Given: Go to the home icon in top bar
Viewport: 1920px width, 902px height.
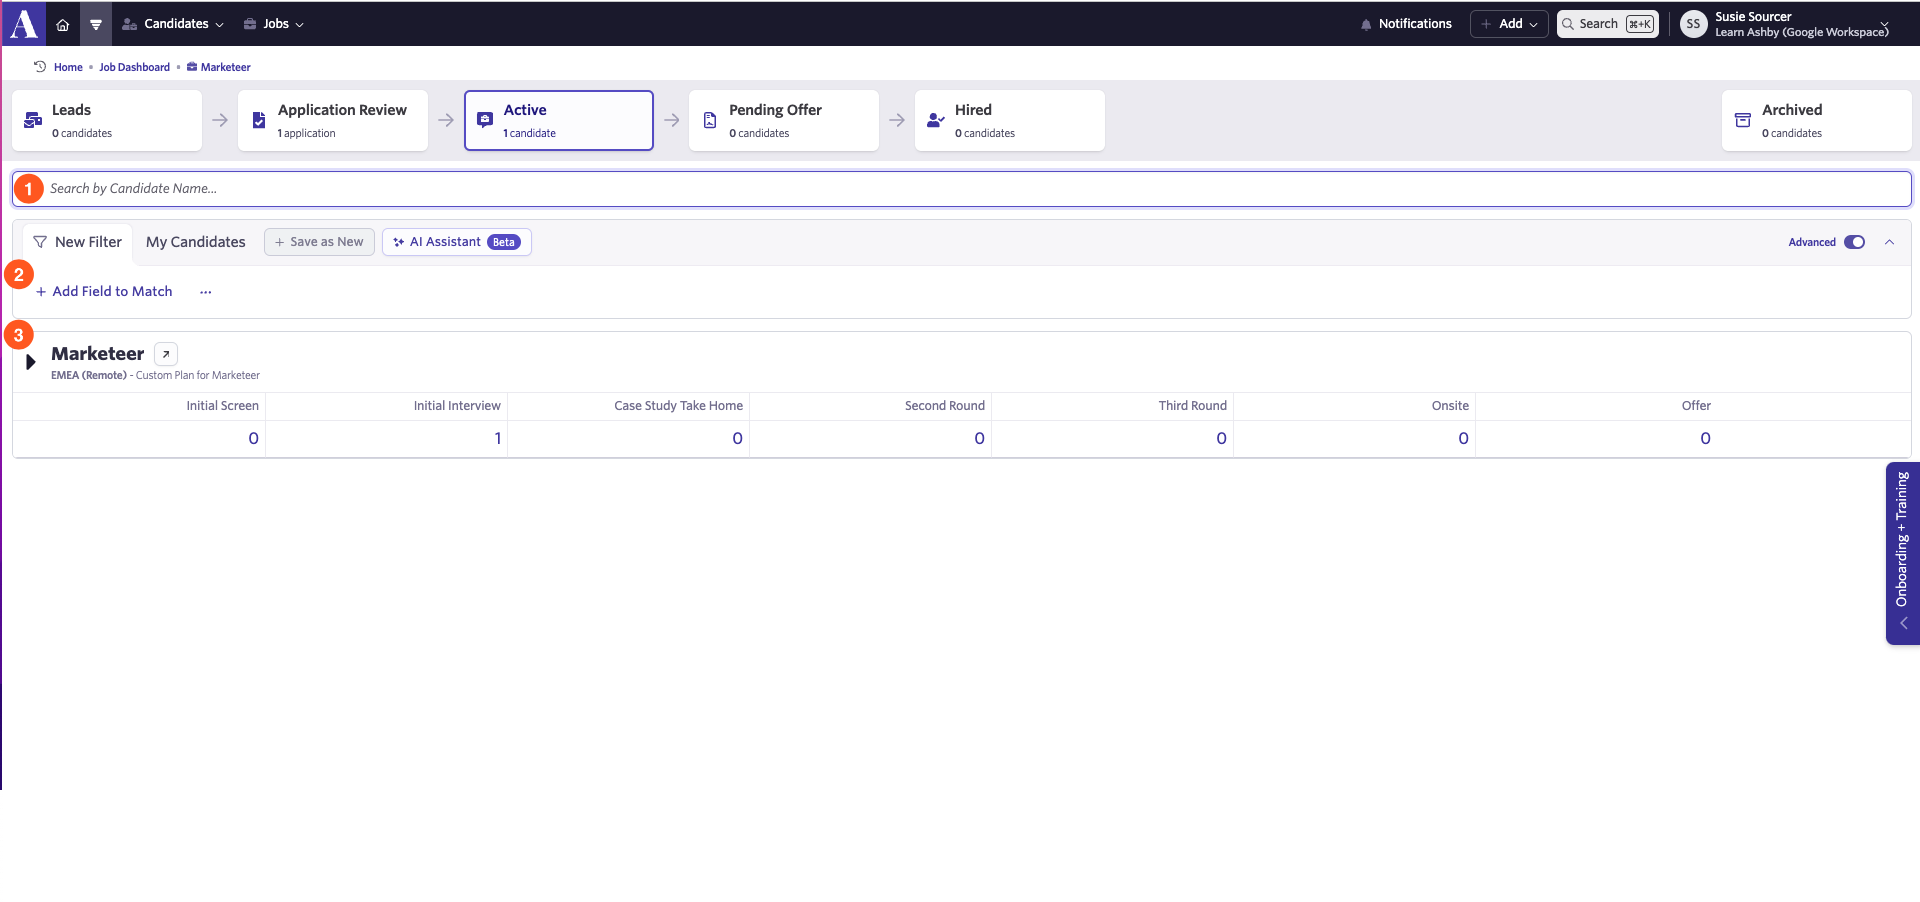Looking at the screenshot, I should point(63,24).
